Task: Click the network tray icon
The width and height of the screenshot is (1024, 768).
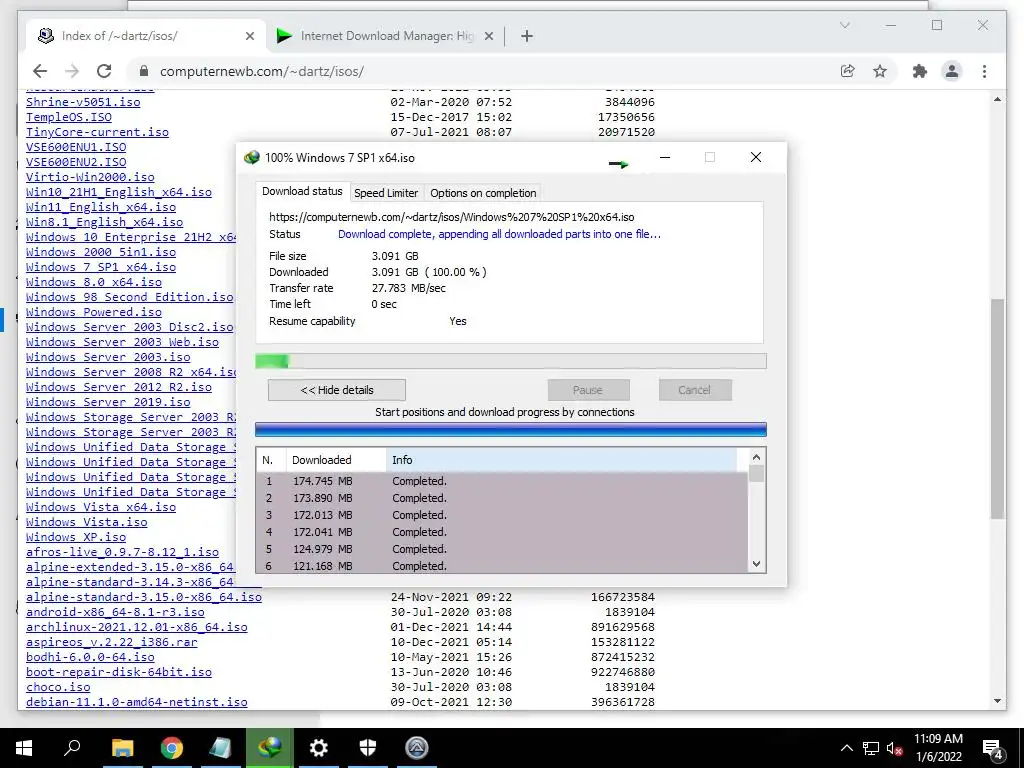Action: (x=871, y=748)
